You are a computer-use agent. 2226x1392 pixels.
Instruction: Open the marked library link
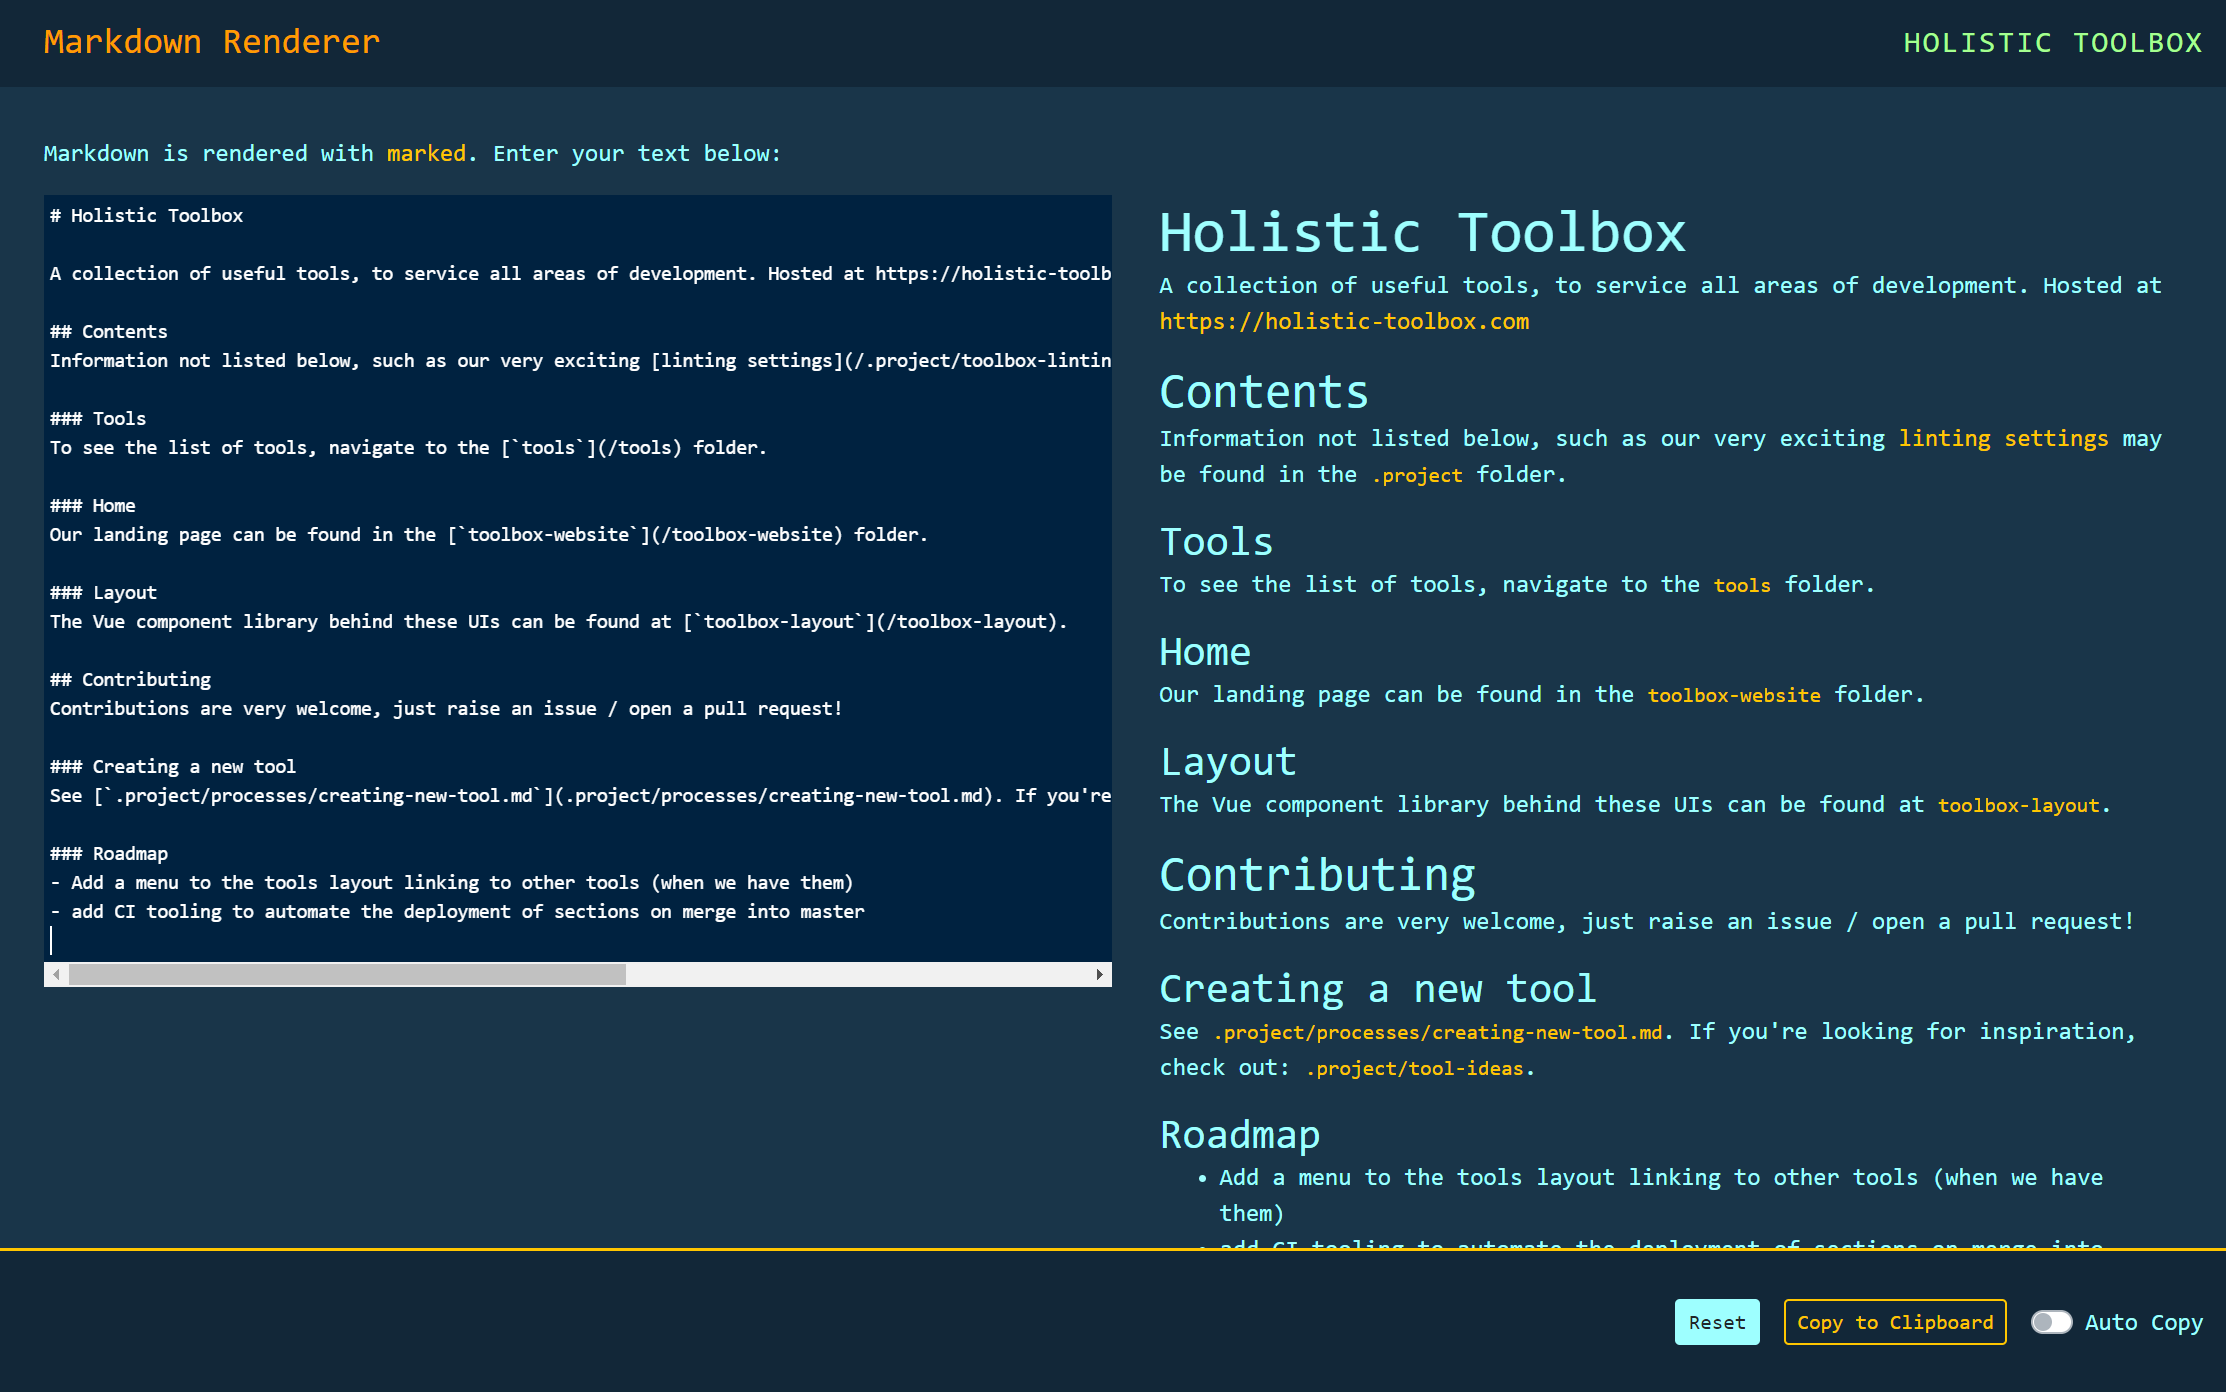point(426,153)
